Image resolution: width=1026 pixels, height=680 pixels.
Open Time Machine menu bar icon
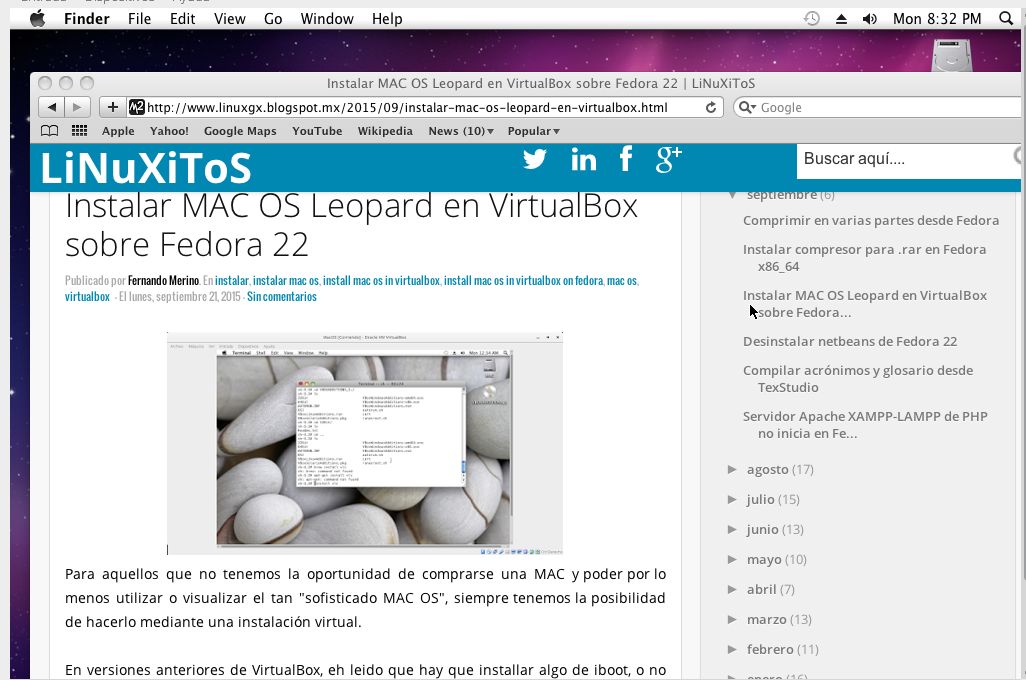(x=811, y=19)
